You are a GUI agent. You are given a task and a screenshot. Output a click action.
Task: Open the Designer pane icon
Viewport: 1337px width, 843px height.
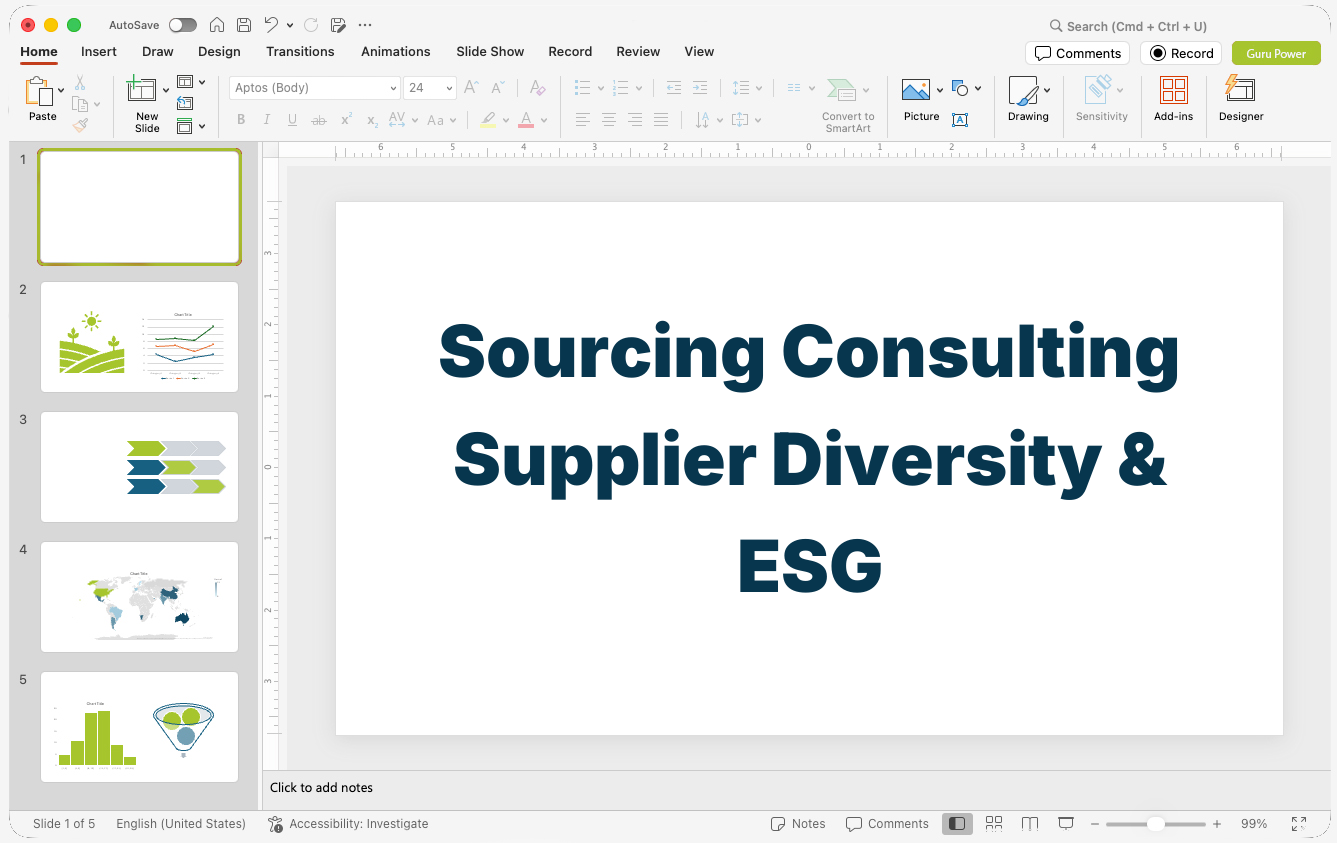pyautogui.click(x=1240, y=90)
